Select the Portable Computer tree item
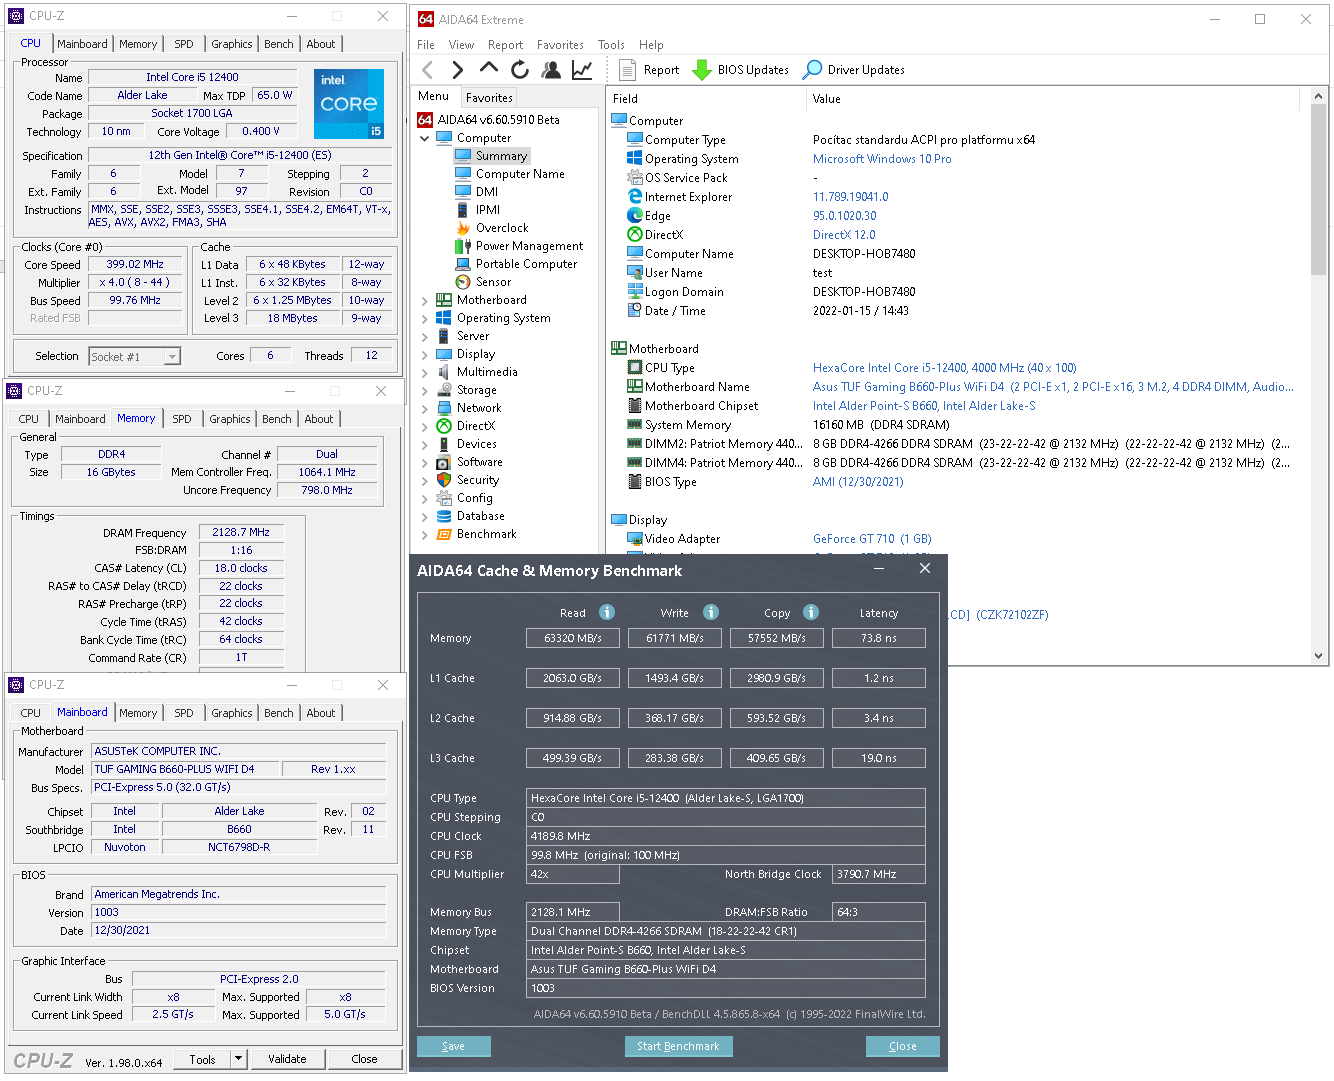Viewport: 1334px width, 1081px height. point(526,264)
